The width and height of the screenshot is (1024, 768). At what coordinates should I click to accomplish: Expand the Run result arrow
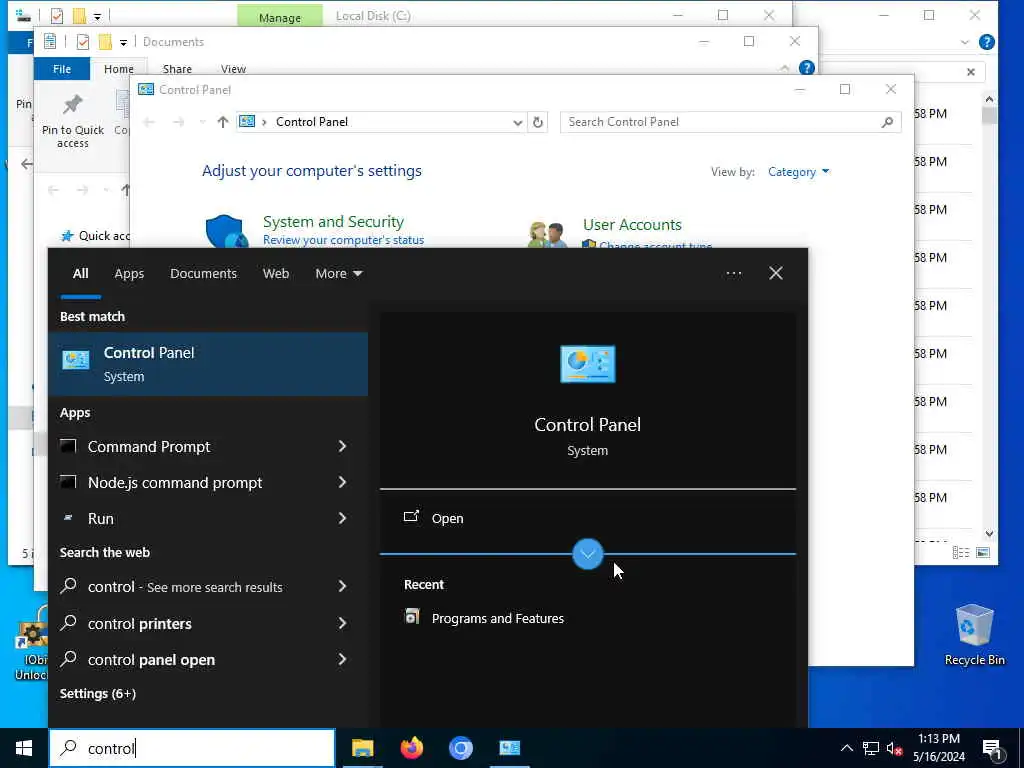(342, 519)
